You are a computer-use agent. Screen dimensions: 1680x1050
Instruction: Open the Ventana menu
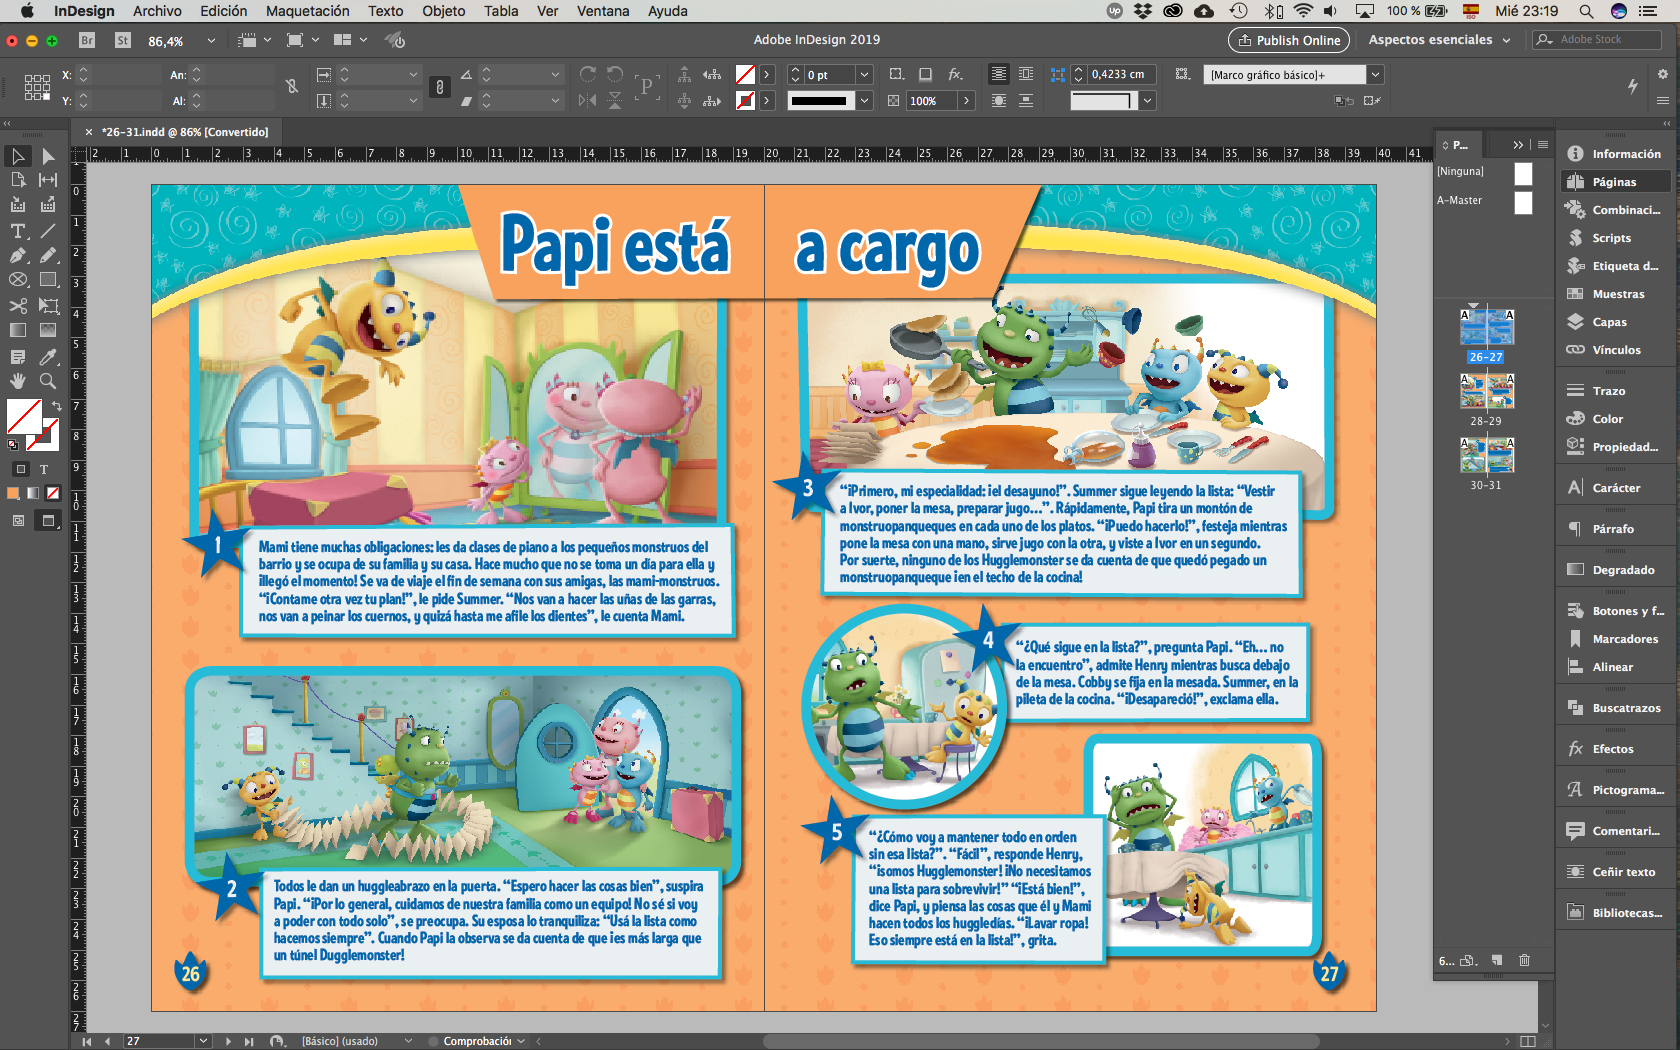603,11
